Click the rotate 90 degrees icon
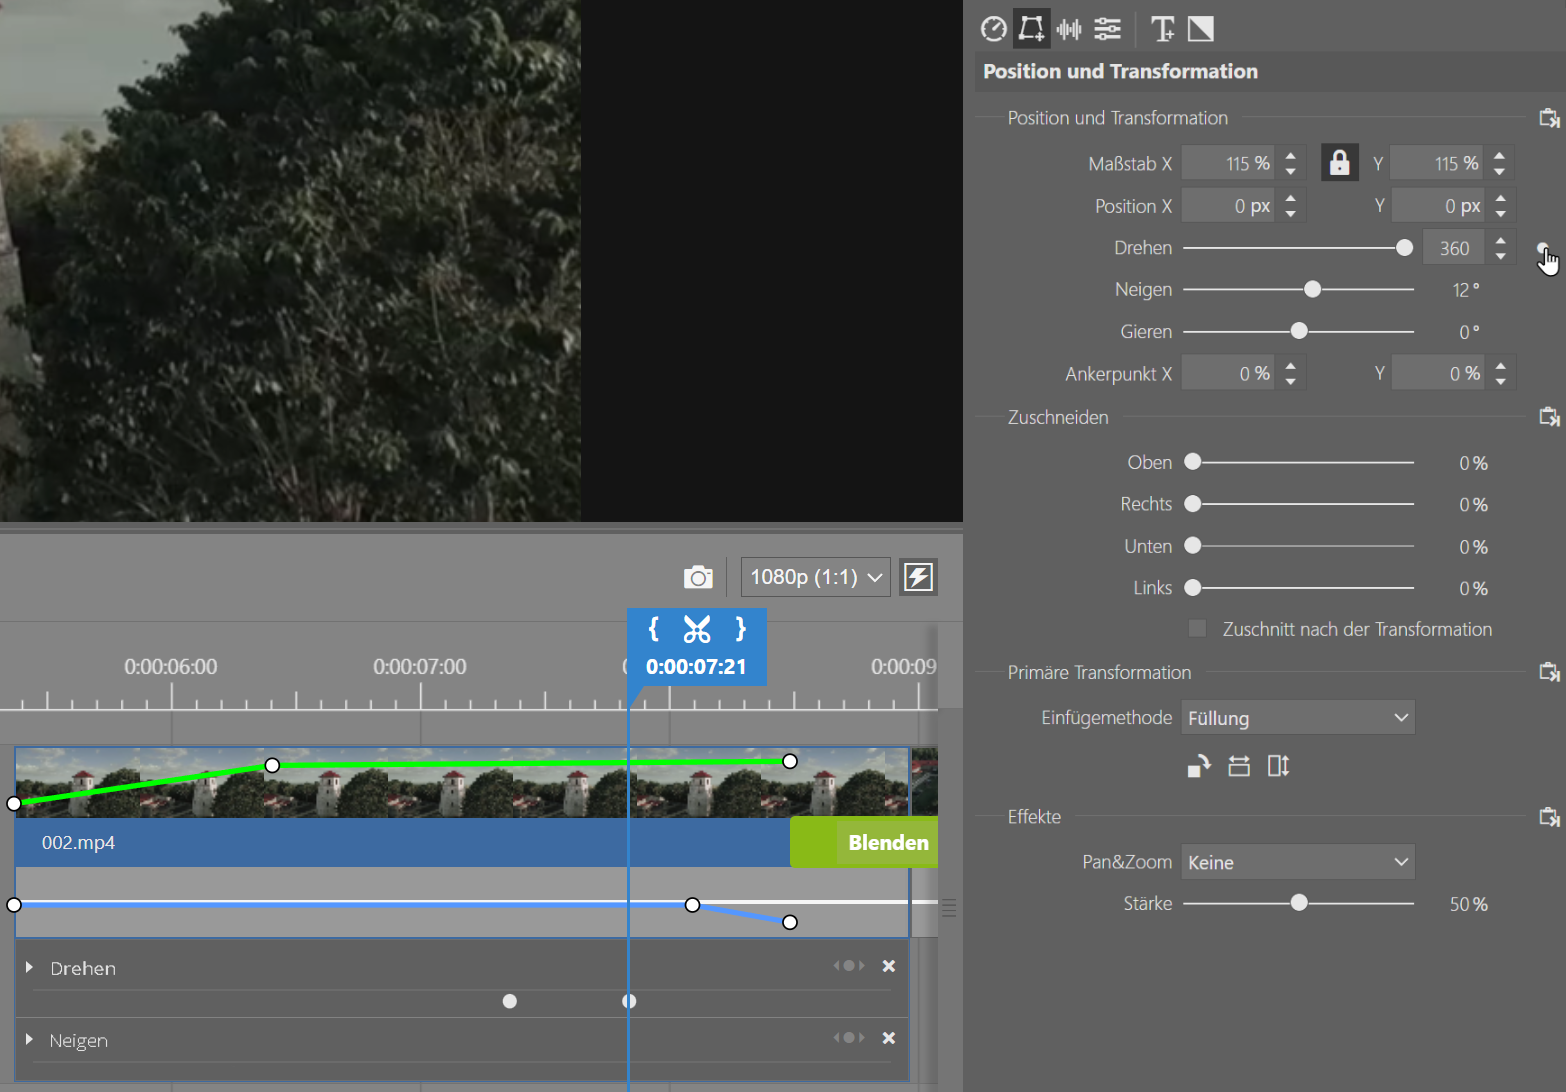The width and height of the screenshot is (1566, 1092). (1199, 766)
